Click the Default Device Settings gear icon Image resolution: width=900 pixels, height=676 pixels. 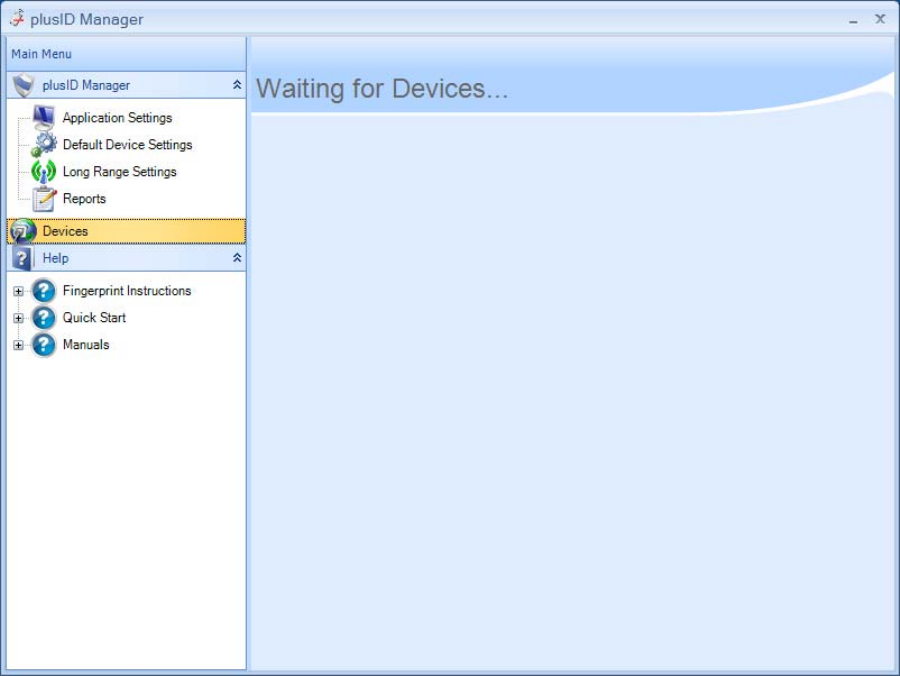point(44,144)
